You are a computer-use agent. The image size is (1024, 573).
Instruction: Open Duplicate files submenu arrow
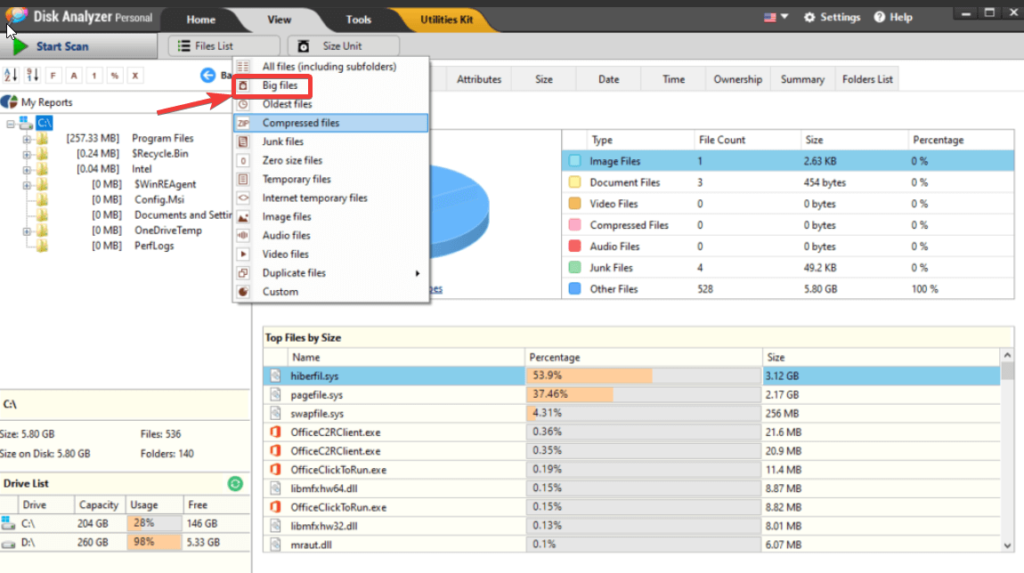(417, 273)
